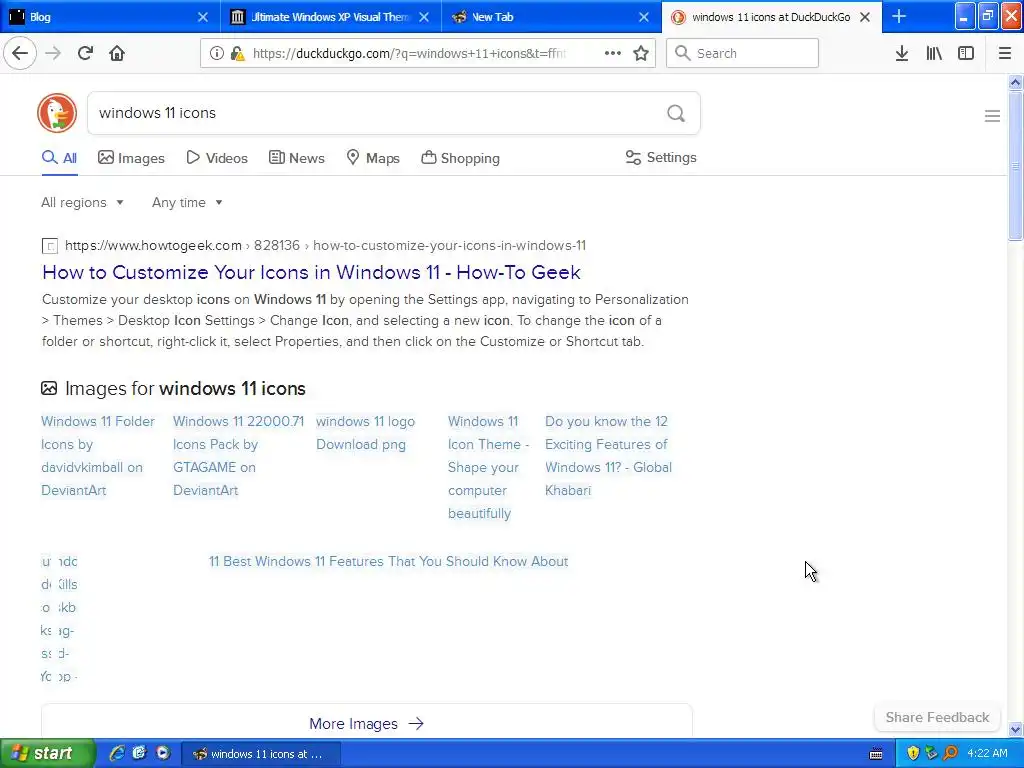Click the More Images button
Viewport: 1024px width, 768px height.
point(366,724)
